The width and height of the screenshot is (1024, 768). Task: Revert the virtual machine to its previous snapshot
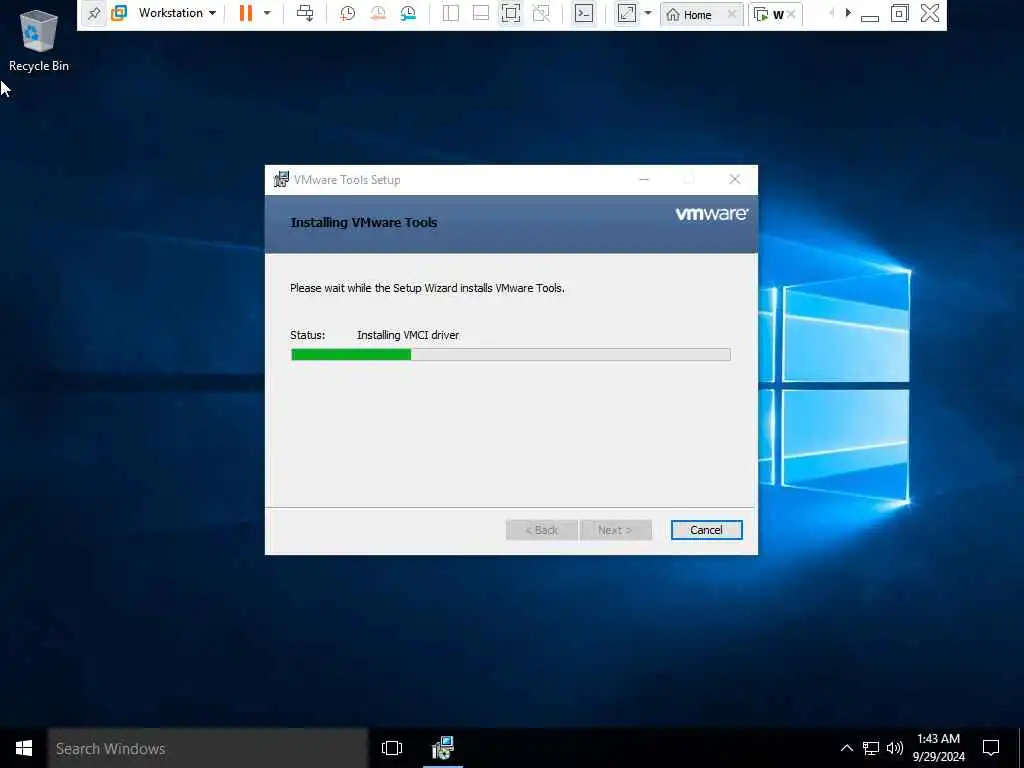click(377, 13)
